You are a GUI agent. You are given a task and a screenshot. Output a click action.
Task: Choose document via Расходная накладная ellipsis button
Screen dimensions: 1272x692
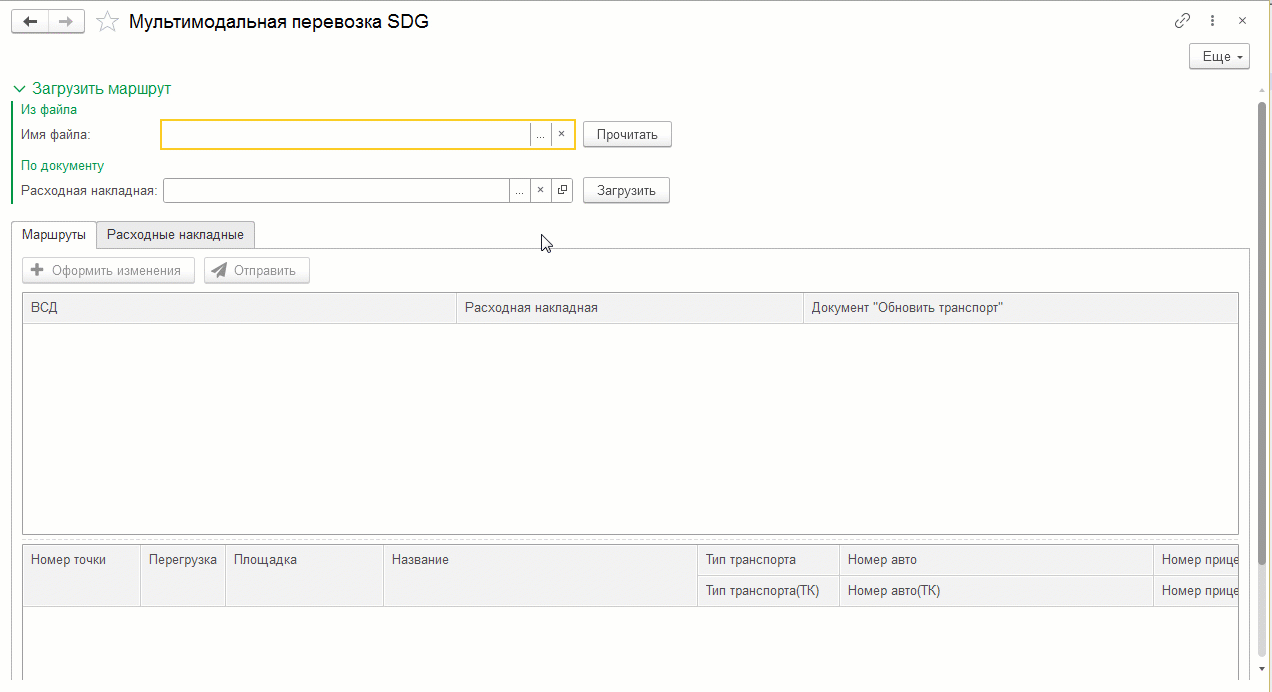click(519, 190)
